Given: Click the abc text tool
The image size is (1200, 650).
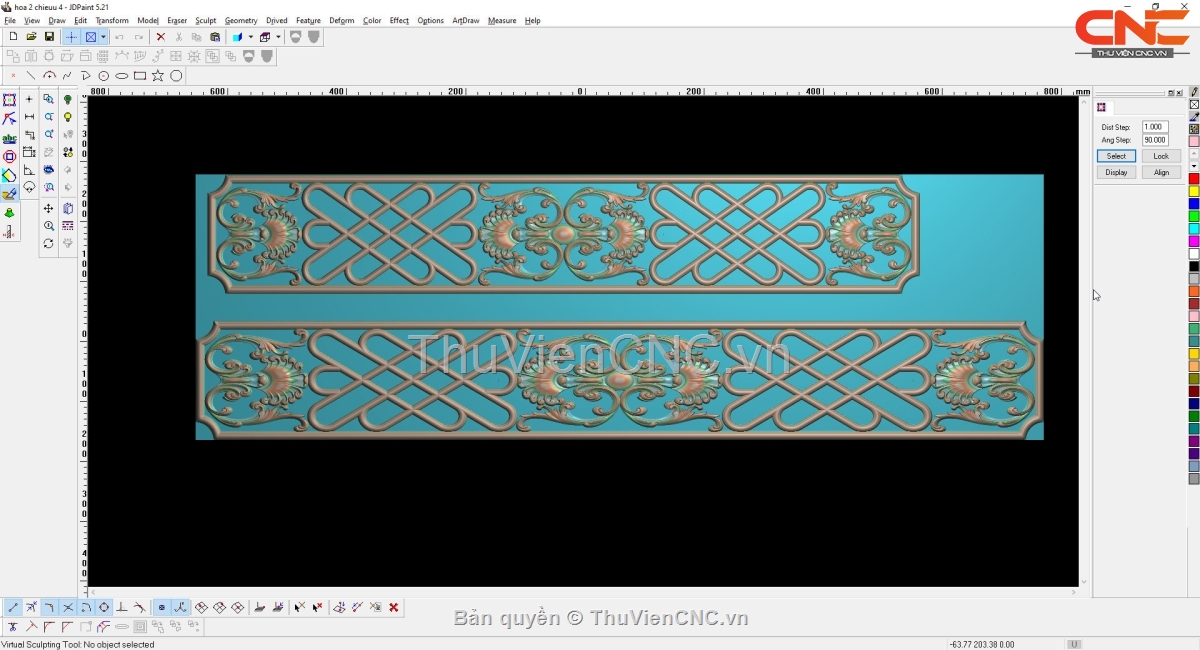Looking at the screenshot, I should pos(9,138).
